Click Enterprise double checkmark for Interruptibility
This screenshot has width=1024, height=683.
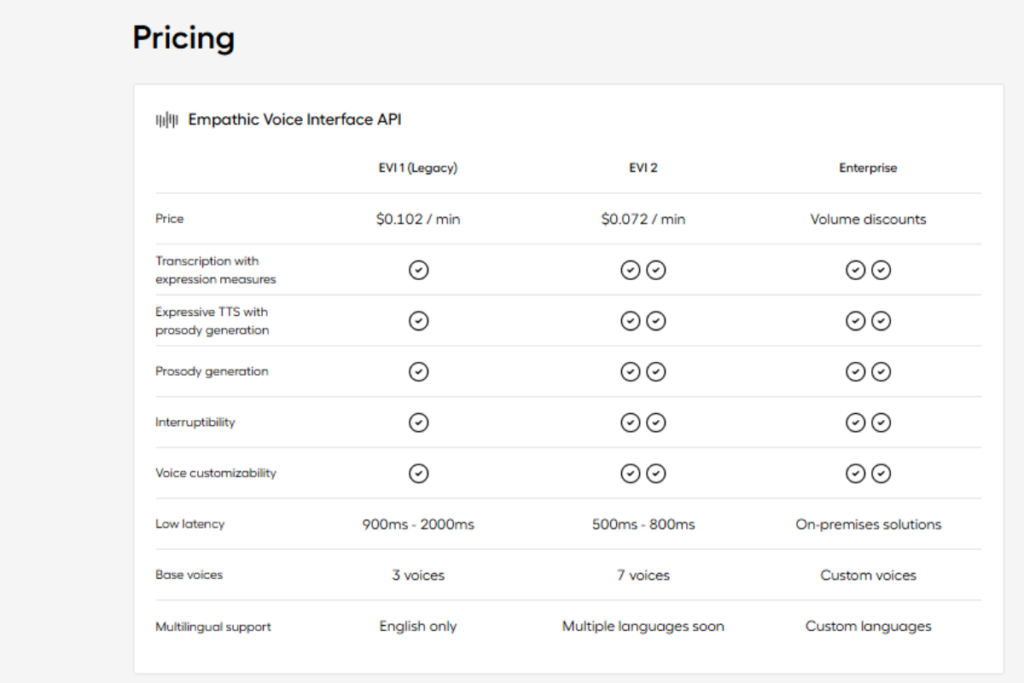[x=868, y=422]
